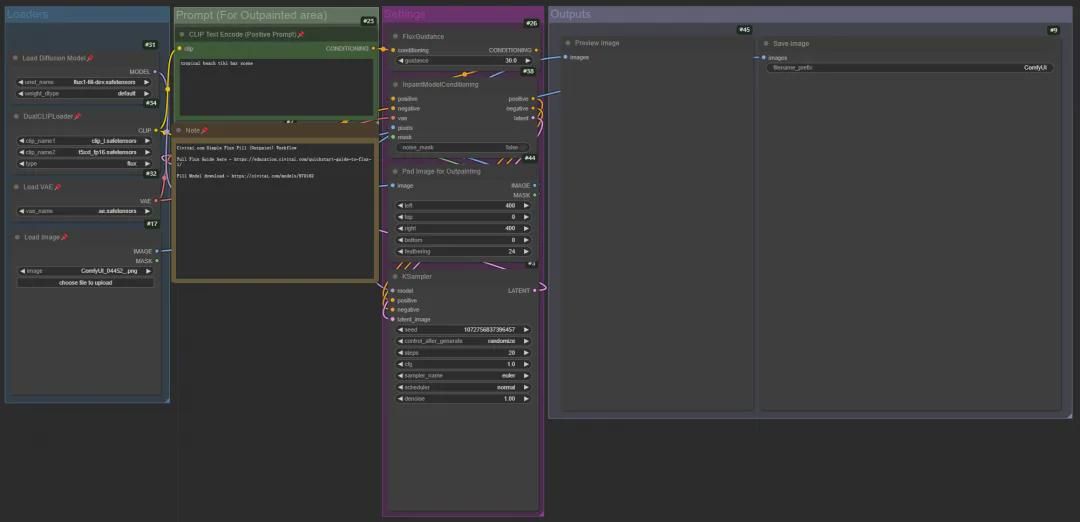Click the guidance value slider field

click(463, 60)
